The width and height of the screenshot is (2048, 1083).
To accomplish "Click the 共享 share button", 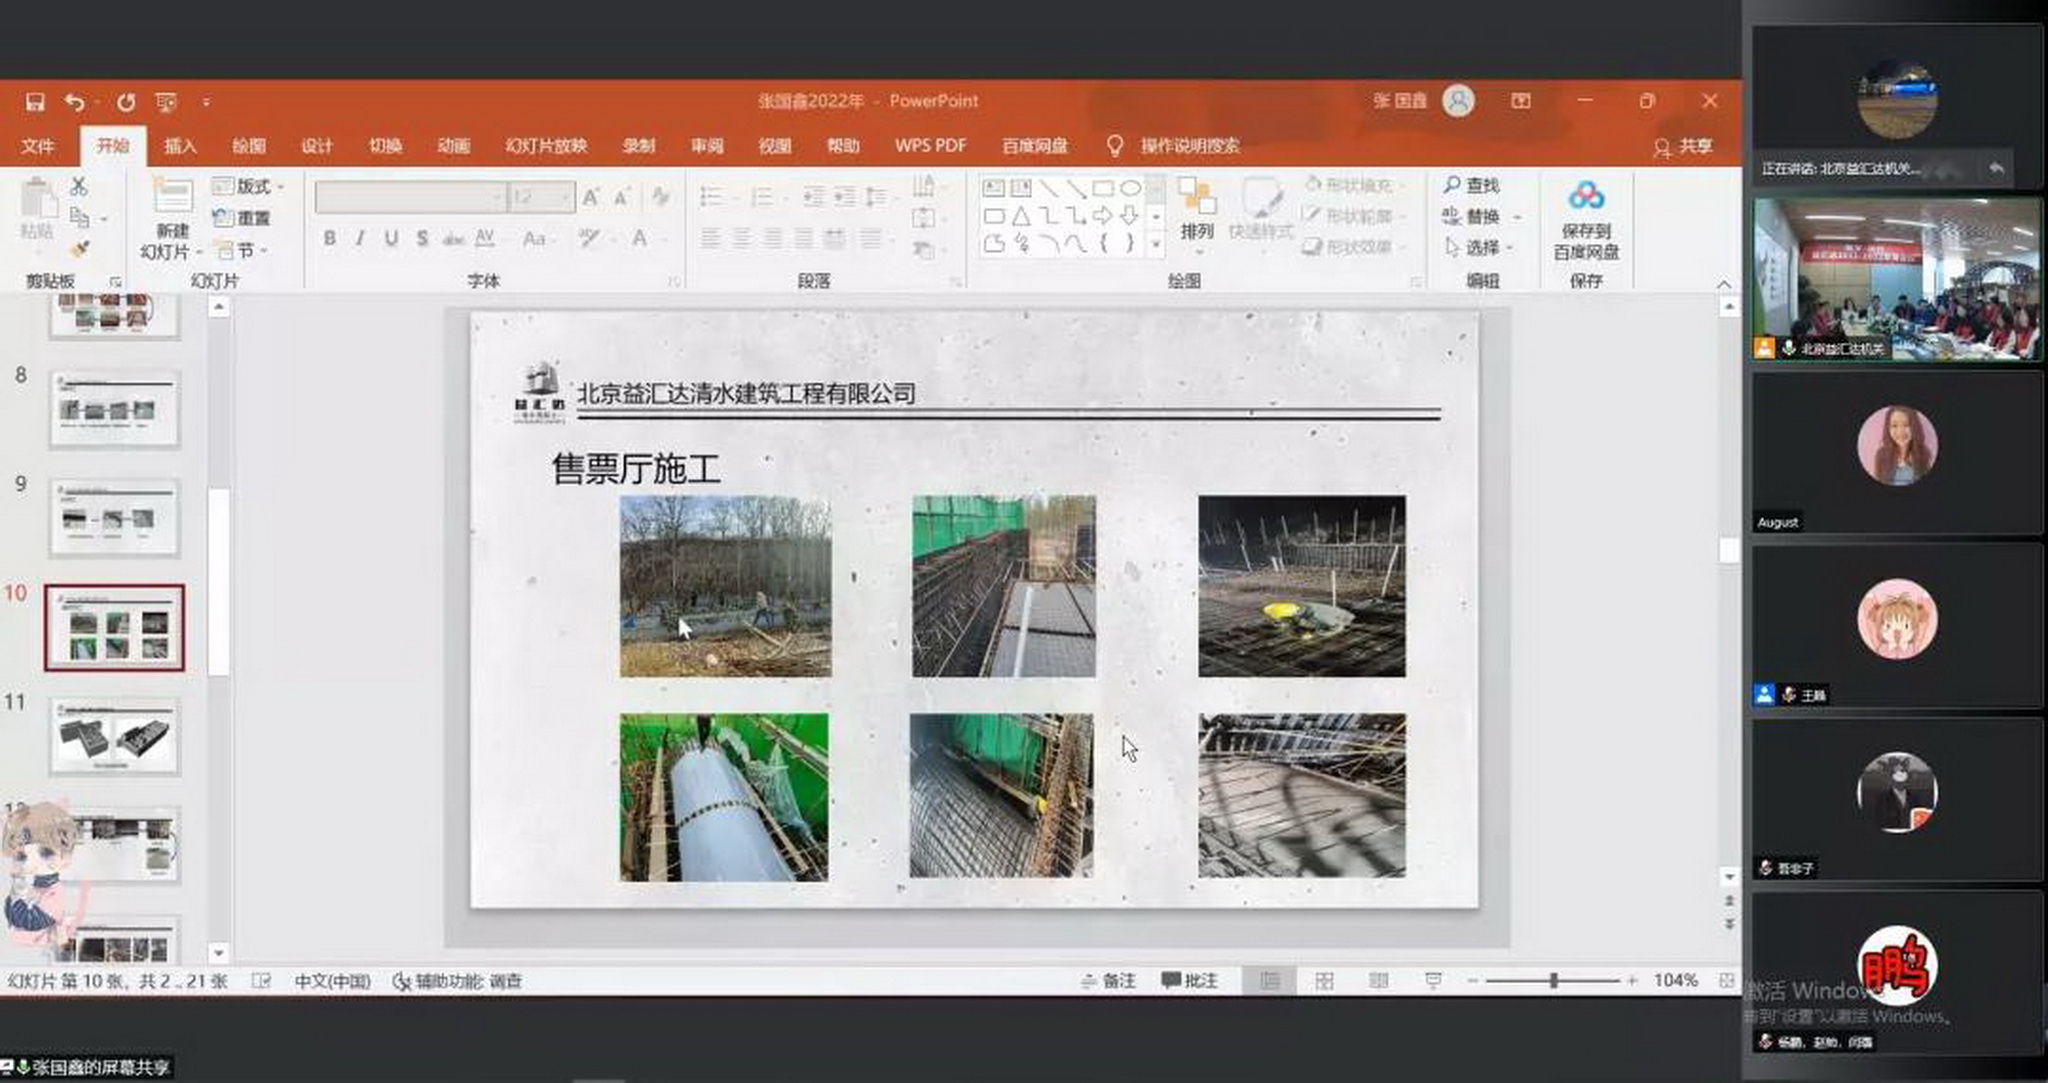I will point(1683,147).
